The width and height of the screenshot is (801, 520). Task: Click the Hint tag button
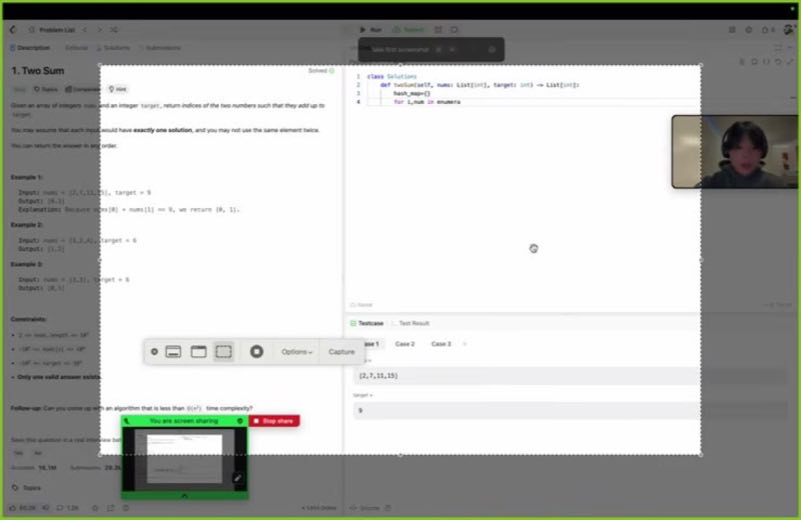coord(117,89)
